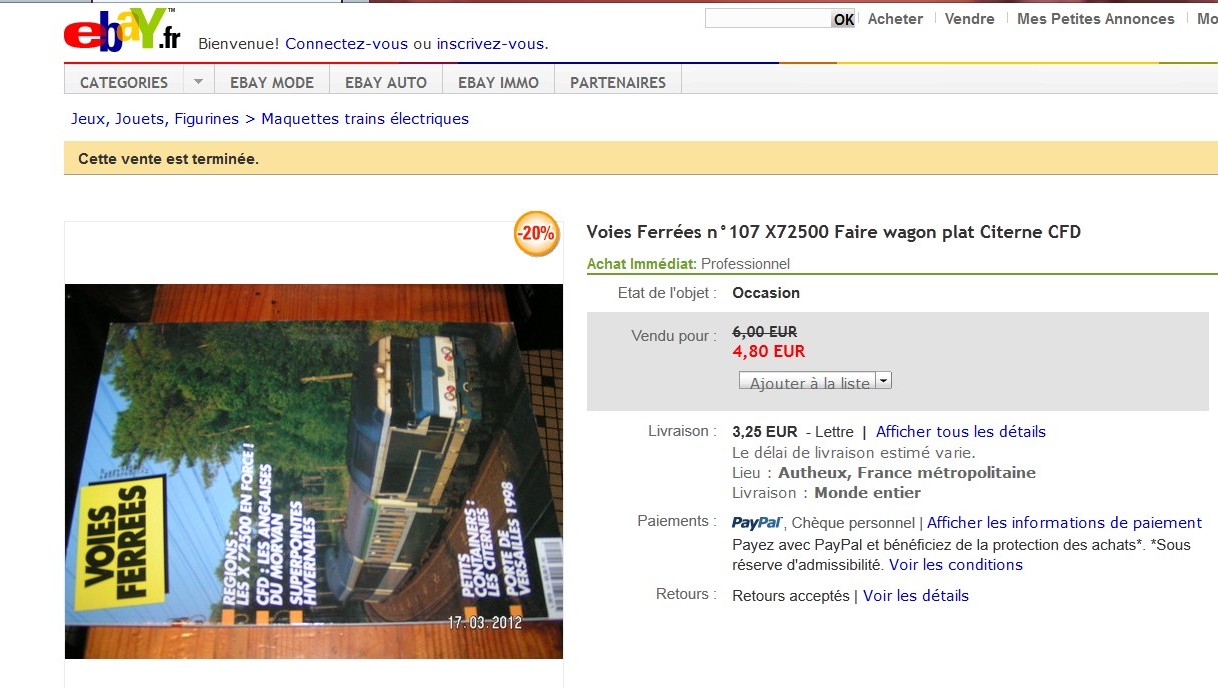Expand the CATEGORIES dropdown arrow

point(198,82)
